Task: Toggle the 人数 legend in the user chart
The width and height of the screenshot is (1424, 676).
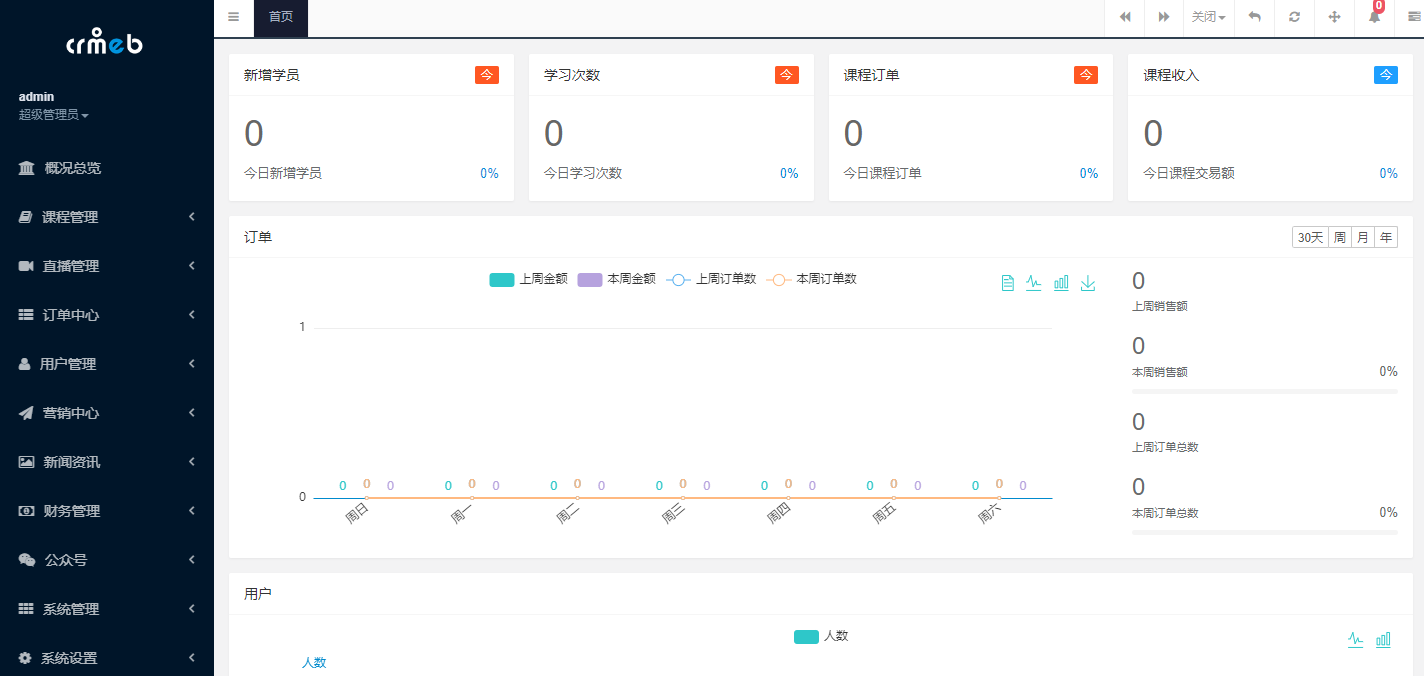Action: (x=820, y=636)
